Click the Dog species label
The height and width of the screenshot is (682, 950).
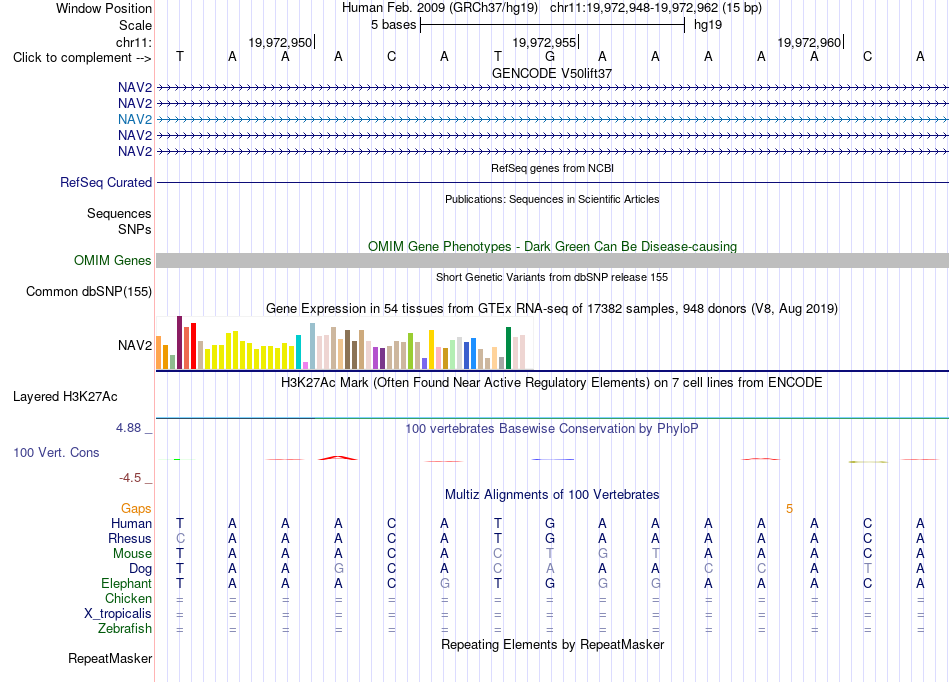[140, 569]
